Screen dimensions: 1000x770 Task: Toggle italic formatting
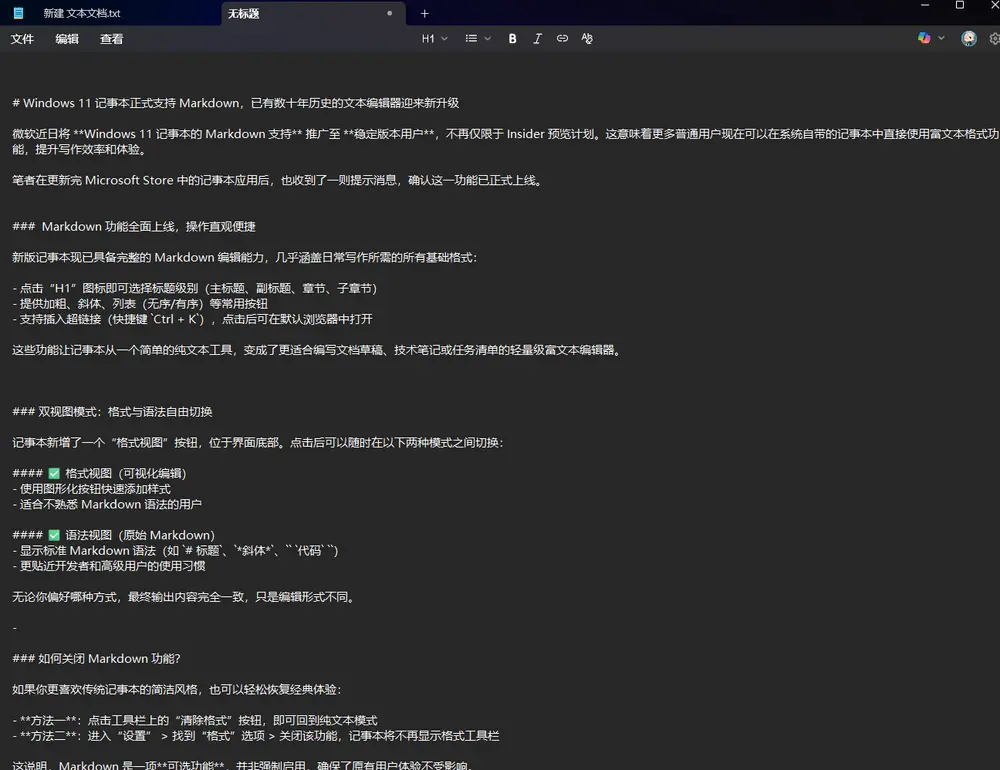point(537,39)
